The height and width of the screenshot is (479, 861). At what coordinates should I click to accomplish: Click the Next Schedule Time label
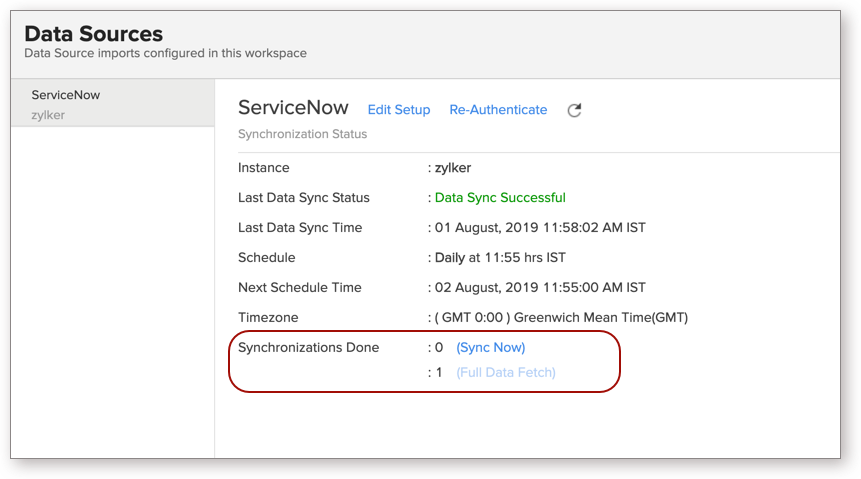[x=299, y=287]
